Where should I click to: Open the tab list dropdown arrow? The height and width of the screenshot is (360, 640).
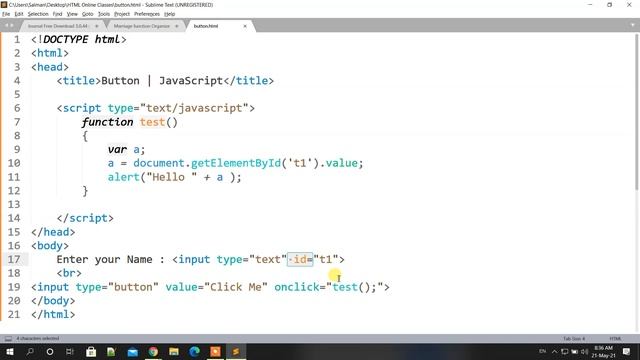pyautogui.click(x=633, y=25)
